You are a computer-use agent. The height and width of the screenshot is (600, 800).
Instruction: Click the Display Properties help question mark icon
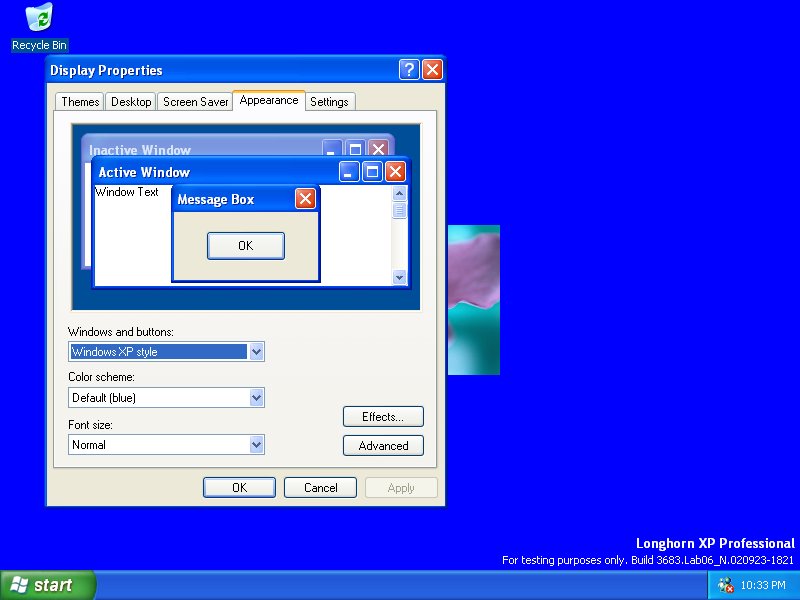[409, 70]
